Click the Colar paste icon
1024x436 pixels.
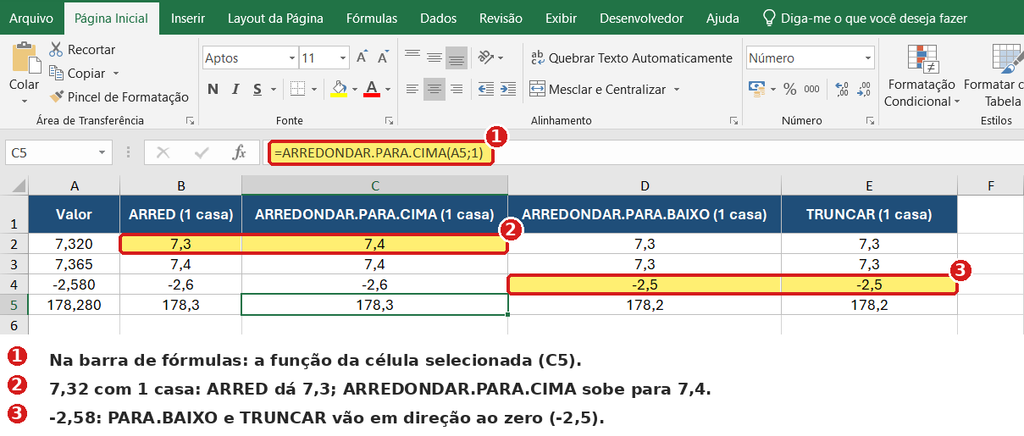(26, 57)
